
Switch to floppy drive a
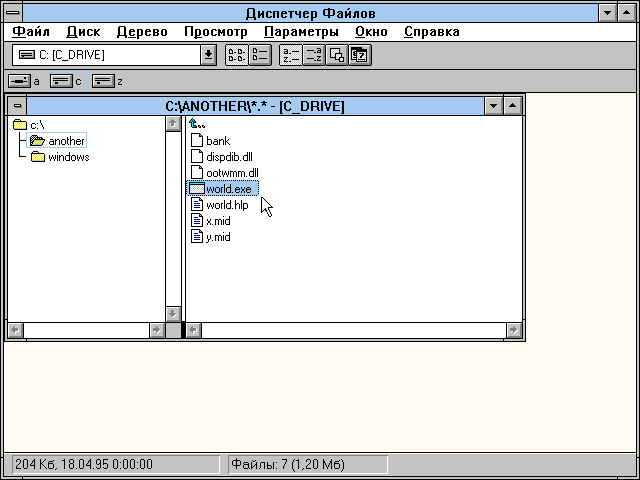(x=19, y=81)
